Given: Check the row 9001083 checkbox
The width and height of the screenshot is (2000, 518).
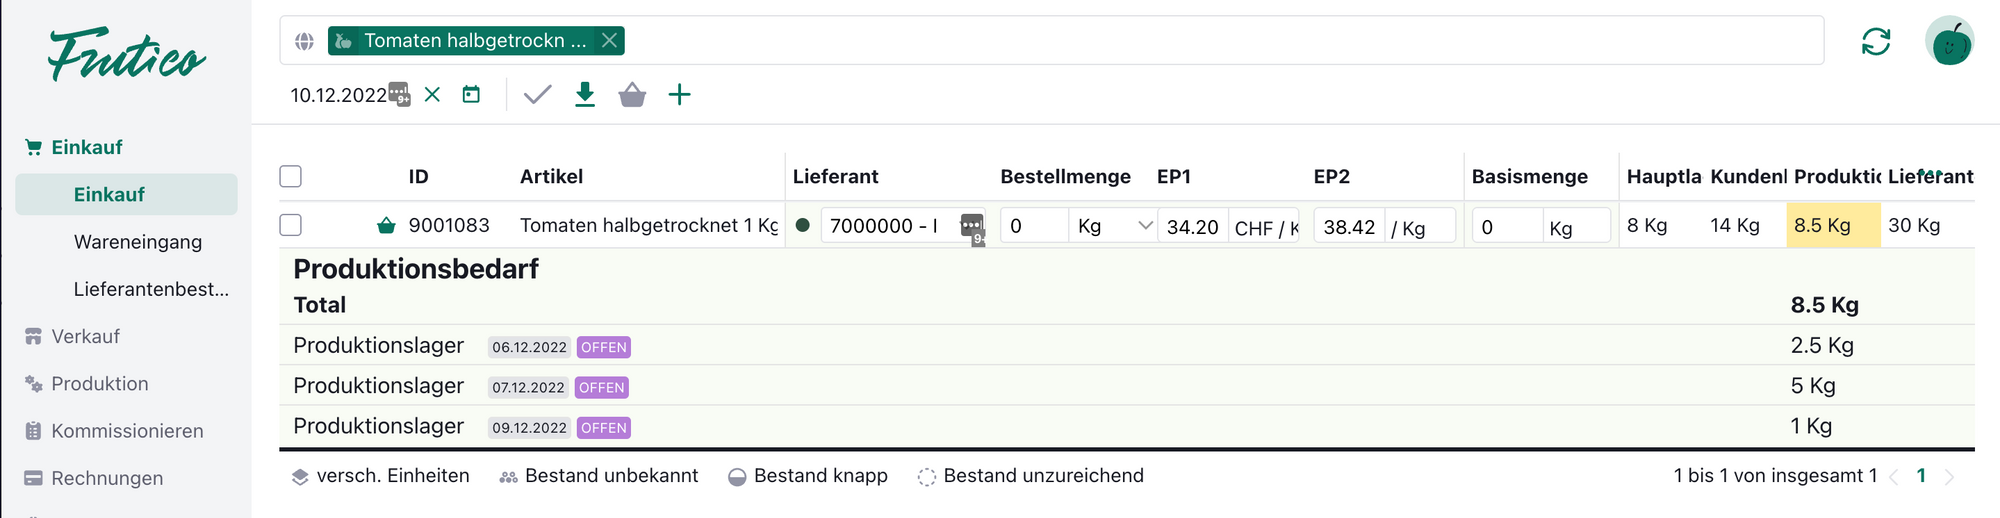Looking at the screenshot, I should click(291, 225).
